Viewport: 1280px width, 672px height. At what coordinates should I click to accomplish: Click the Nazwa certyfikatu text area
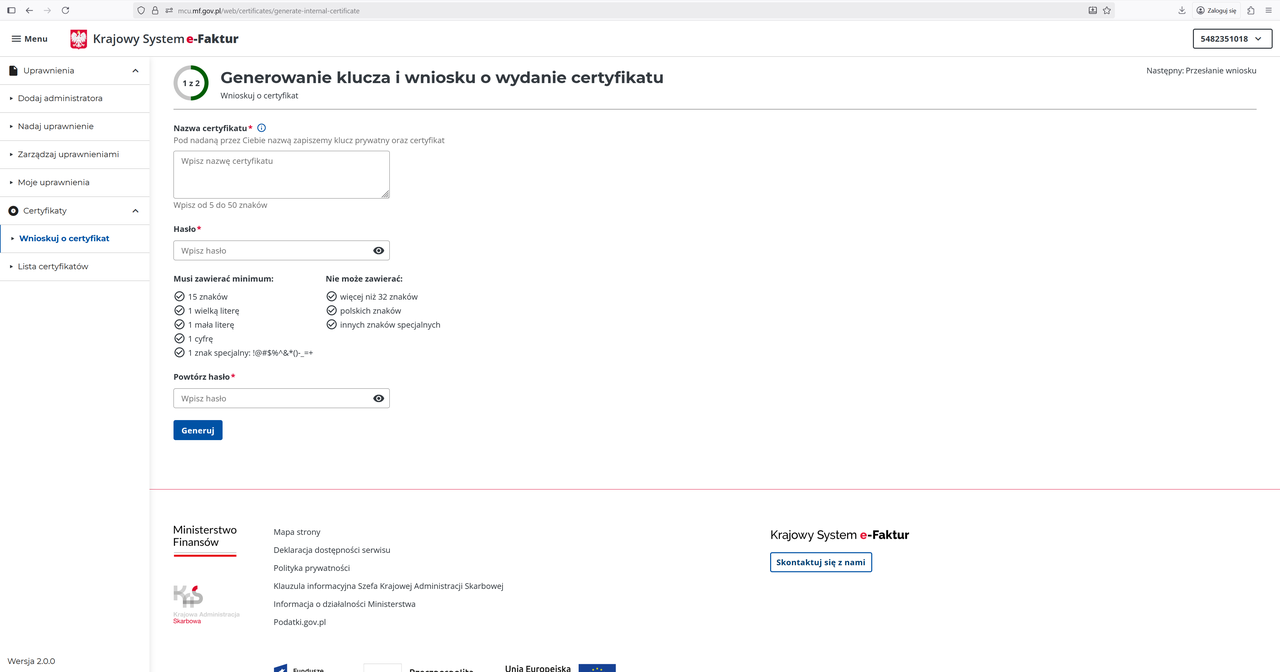coord(281,175)
